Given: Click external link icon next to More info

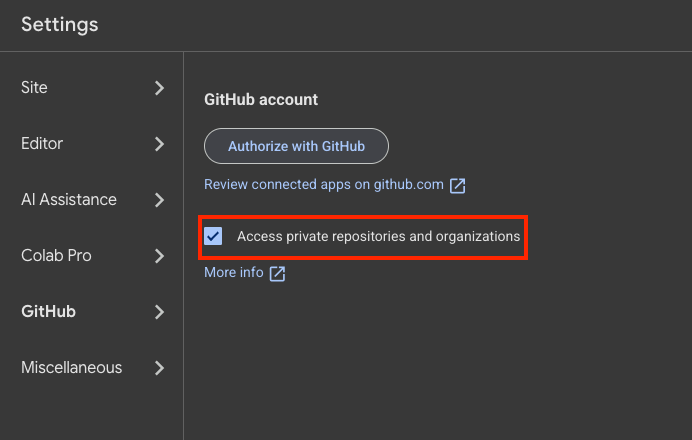Looking at the screenshot, I should pyautogui.click(x=277, y=274).
